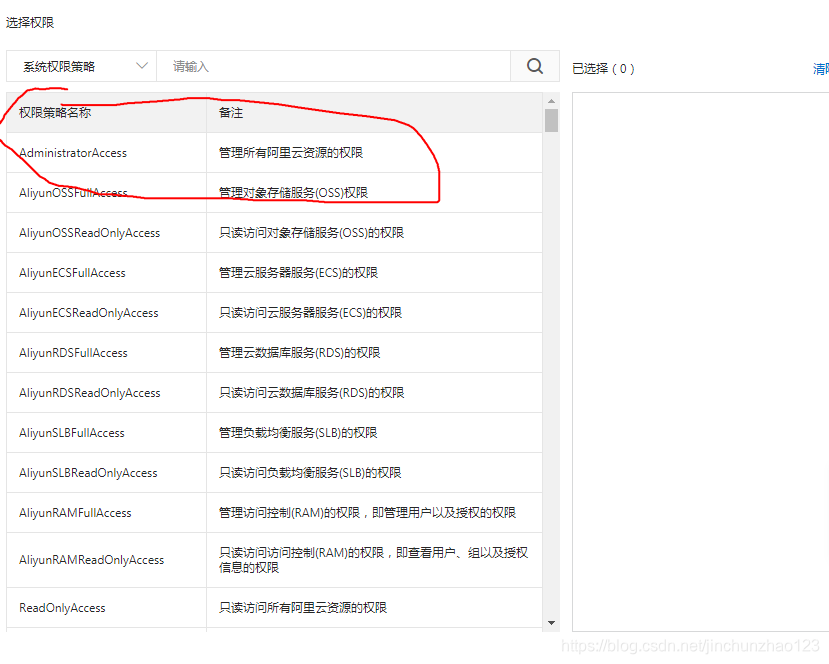Click the 权限策略名称 column header
The image size is (829, 664).
[55, 113]
